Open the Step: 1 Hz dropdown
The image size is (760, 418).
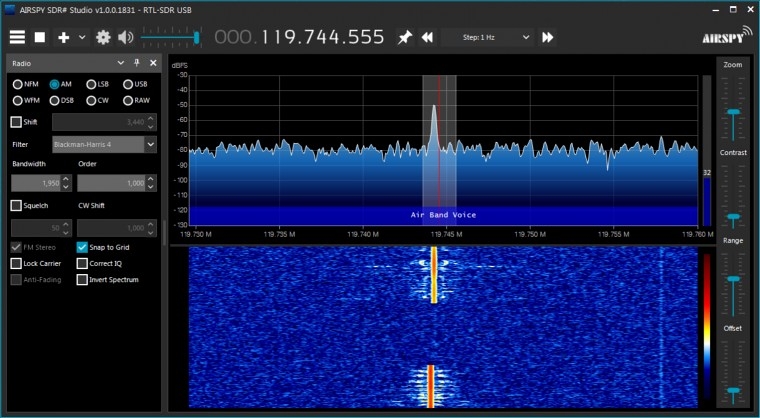point(487,37)
